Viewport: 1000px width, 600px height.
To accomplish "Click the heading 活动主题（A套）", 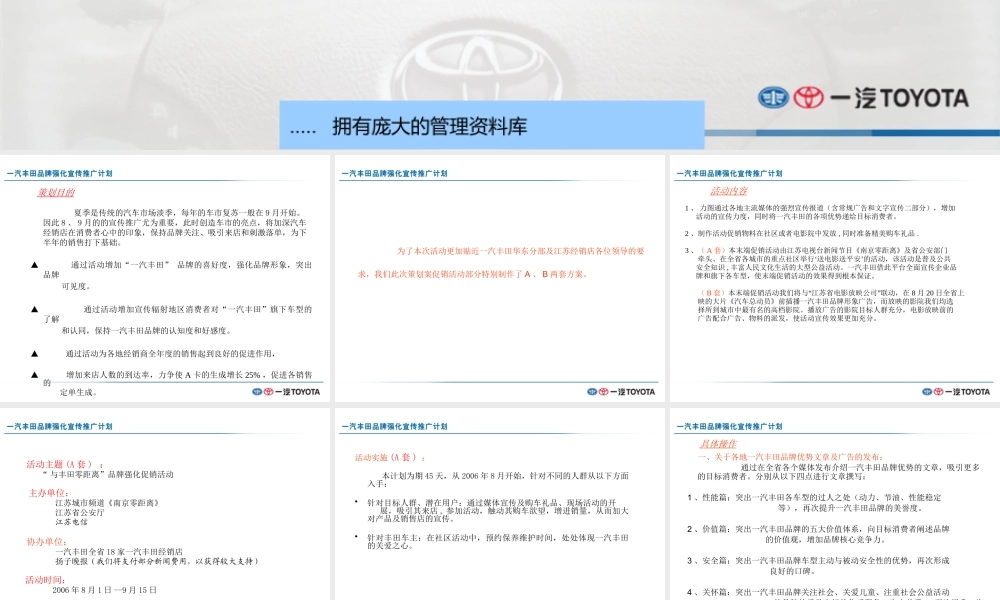I will (x=64, y=464).
